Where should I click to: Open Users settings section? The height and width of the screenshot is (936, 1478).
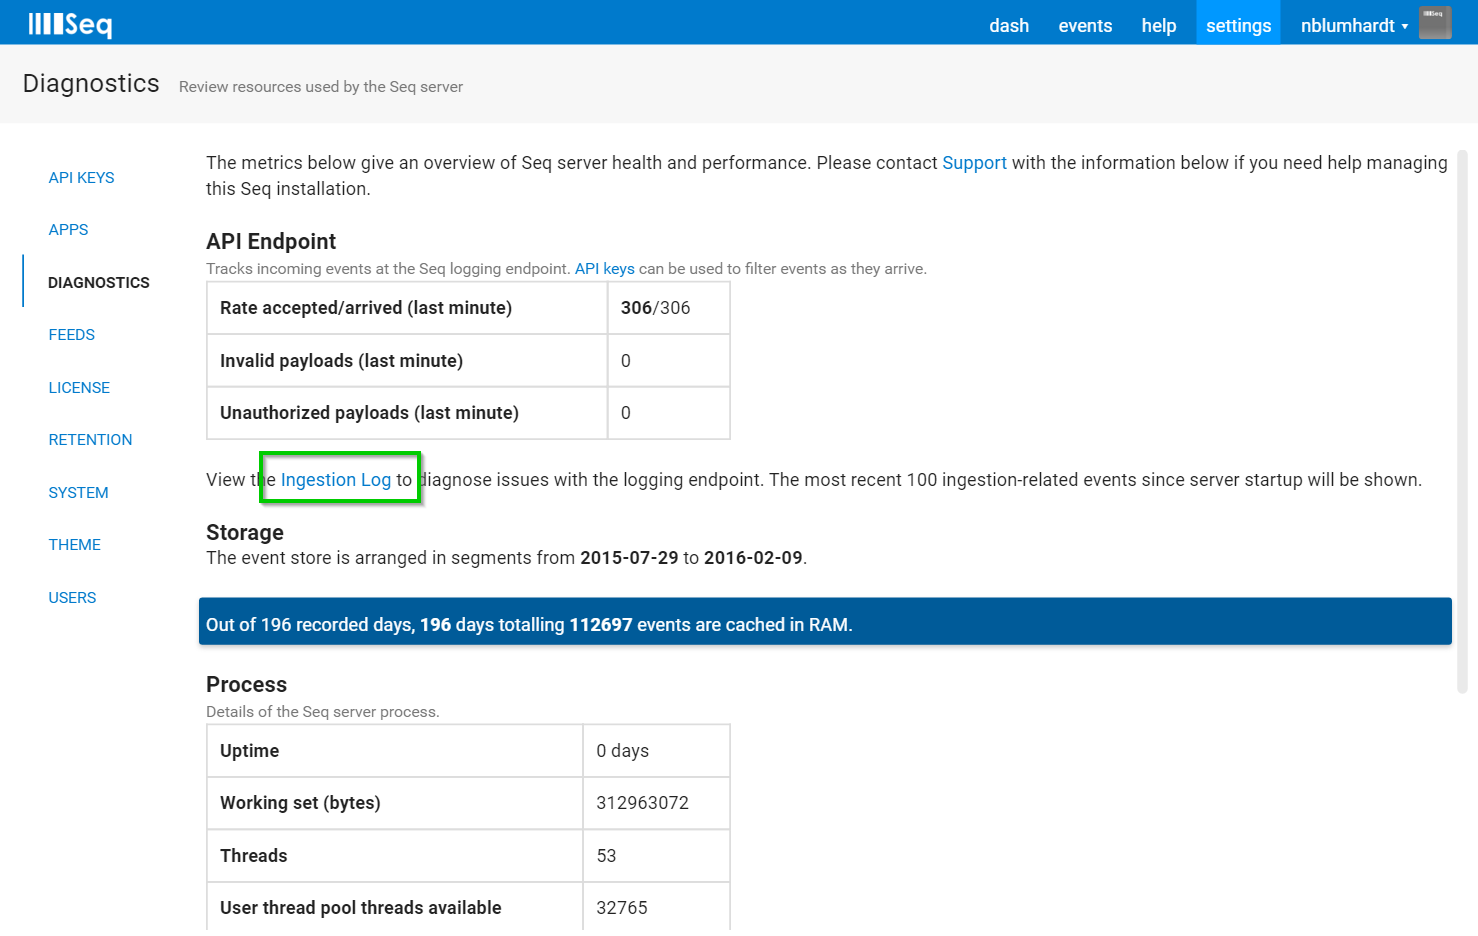(x=72, y=597)
